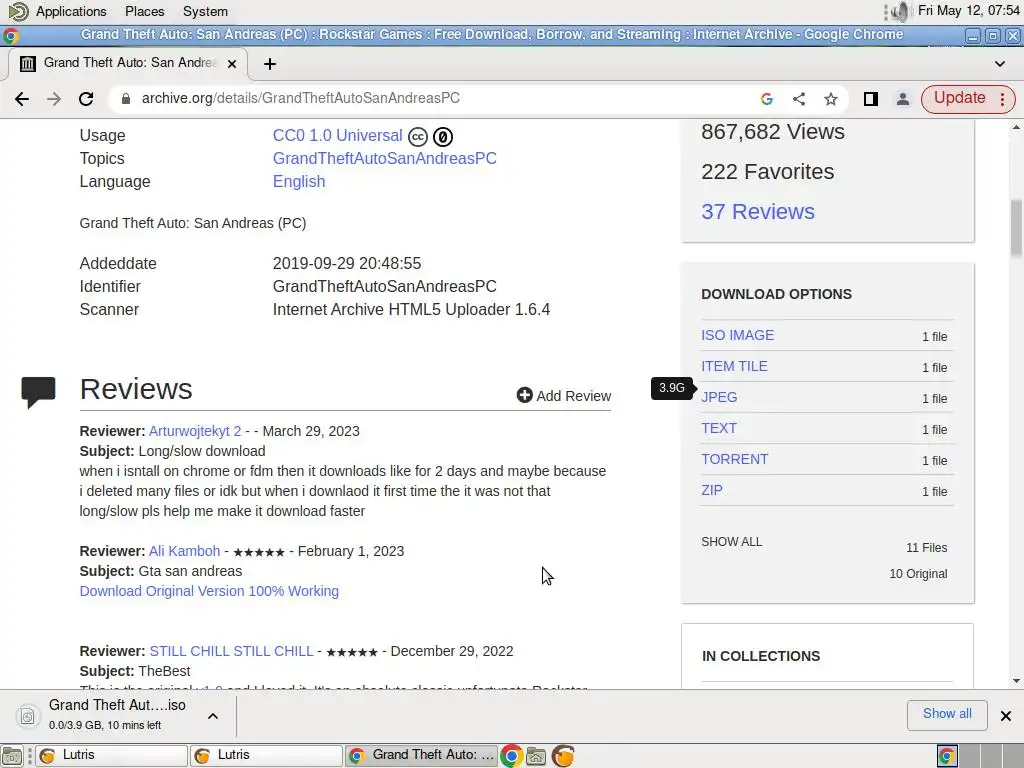1024x768 pixels.
Task: Click the page vertical scrollbar thumb
Action: tap(1016, 227)
